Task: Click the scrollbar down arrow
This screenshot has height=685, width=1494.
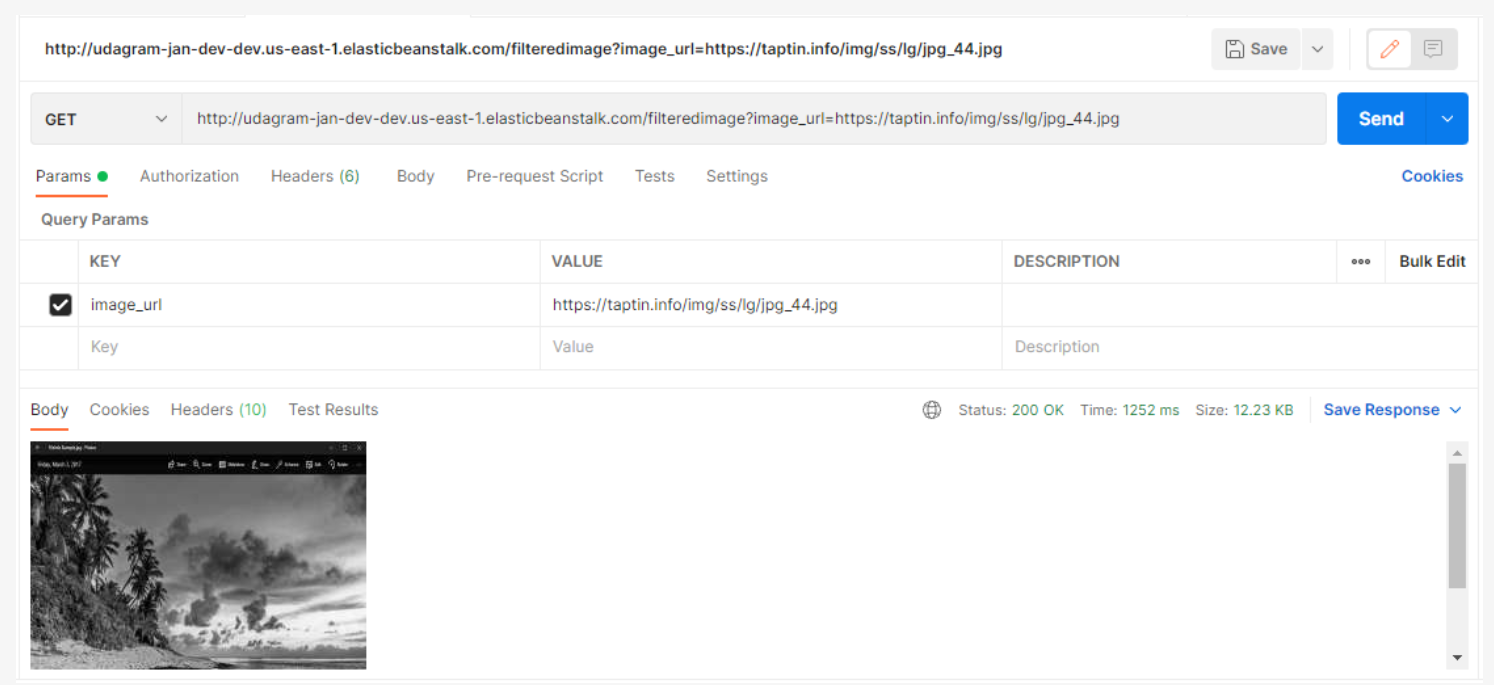Action: [1457, 657]
